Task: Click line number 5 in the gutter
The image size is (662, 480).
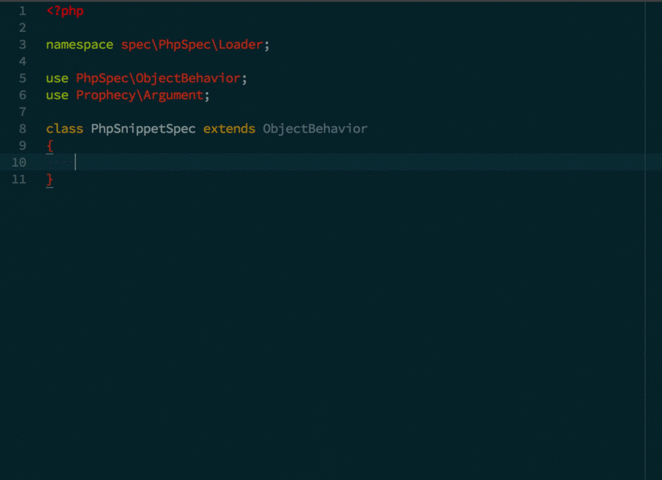Action: tap(23, 79)
